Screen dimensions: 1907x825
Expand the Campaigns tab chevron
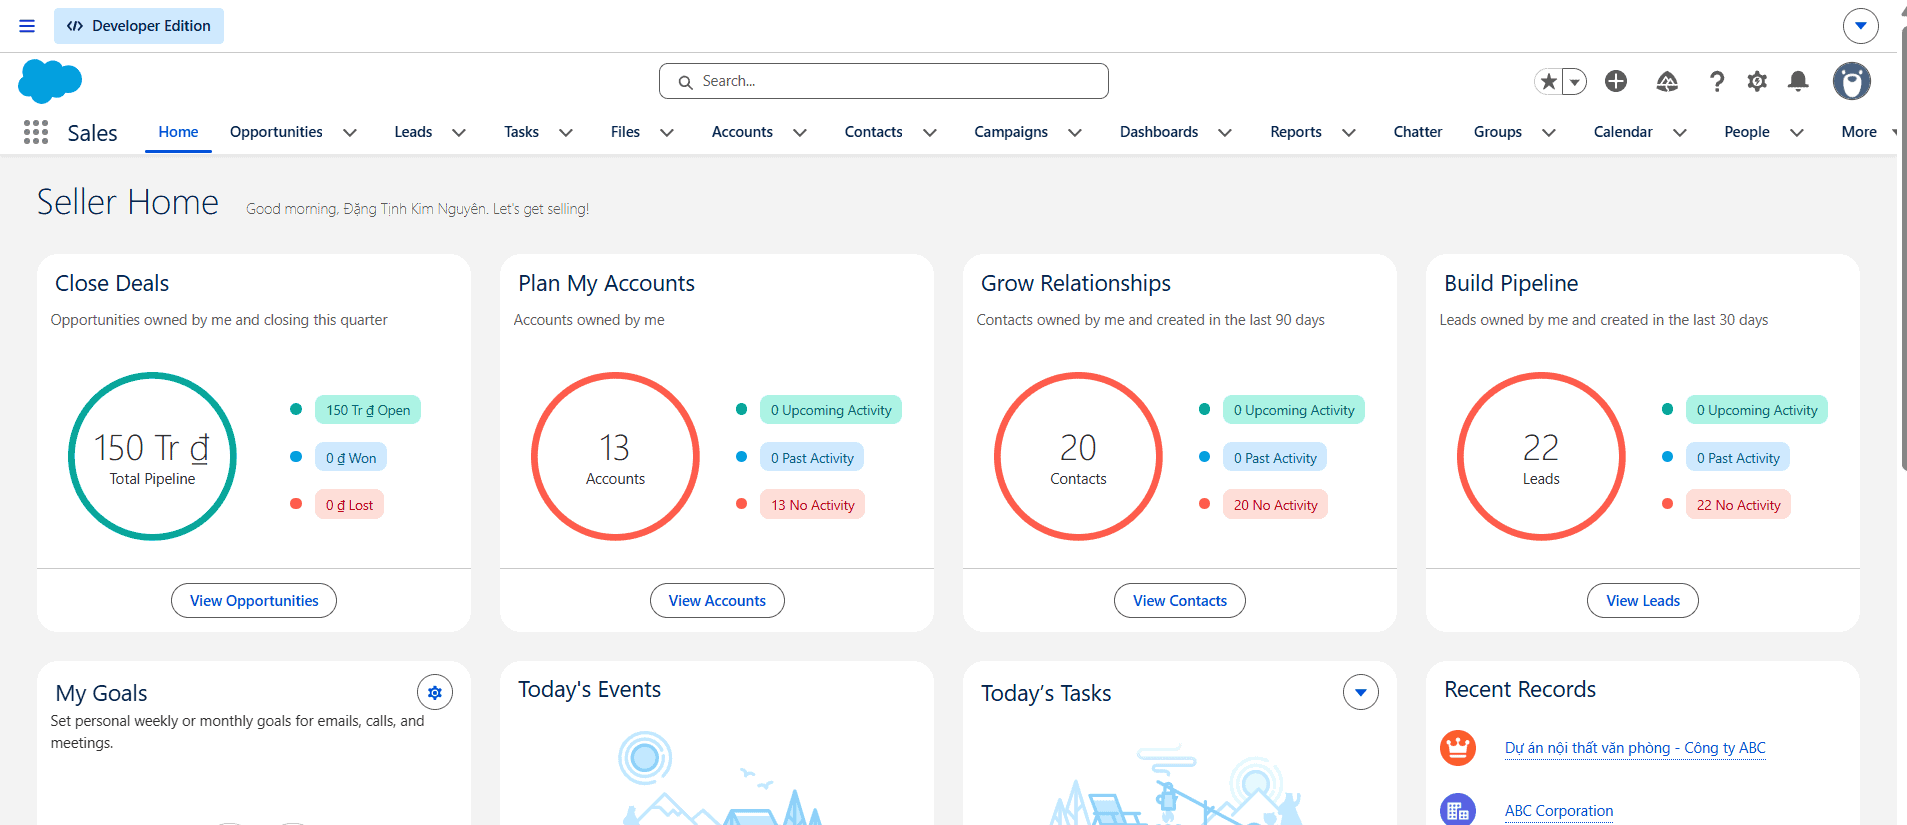(x=1075, y=132)
